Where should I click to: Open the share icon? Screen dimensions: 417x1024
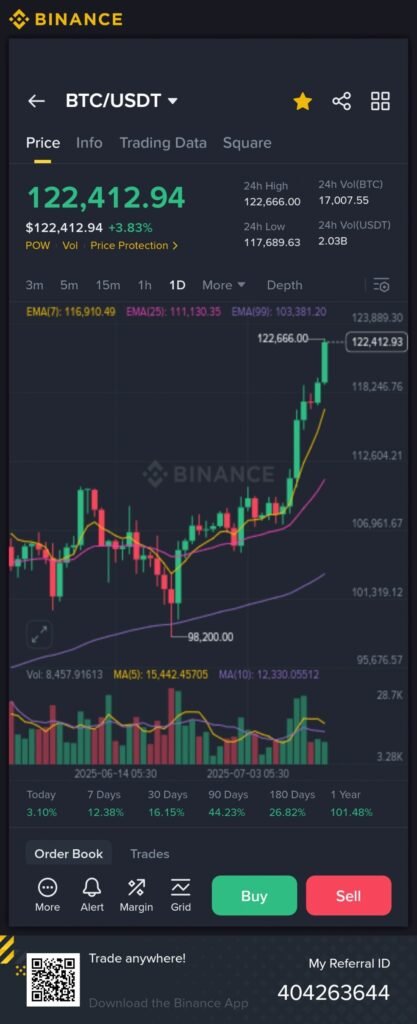click(341, 101)
